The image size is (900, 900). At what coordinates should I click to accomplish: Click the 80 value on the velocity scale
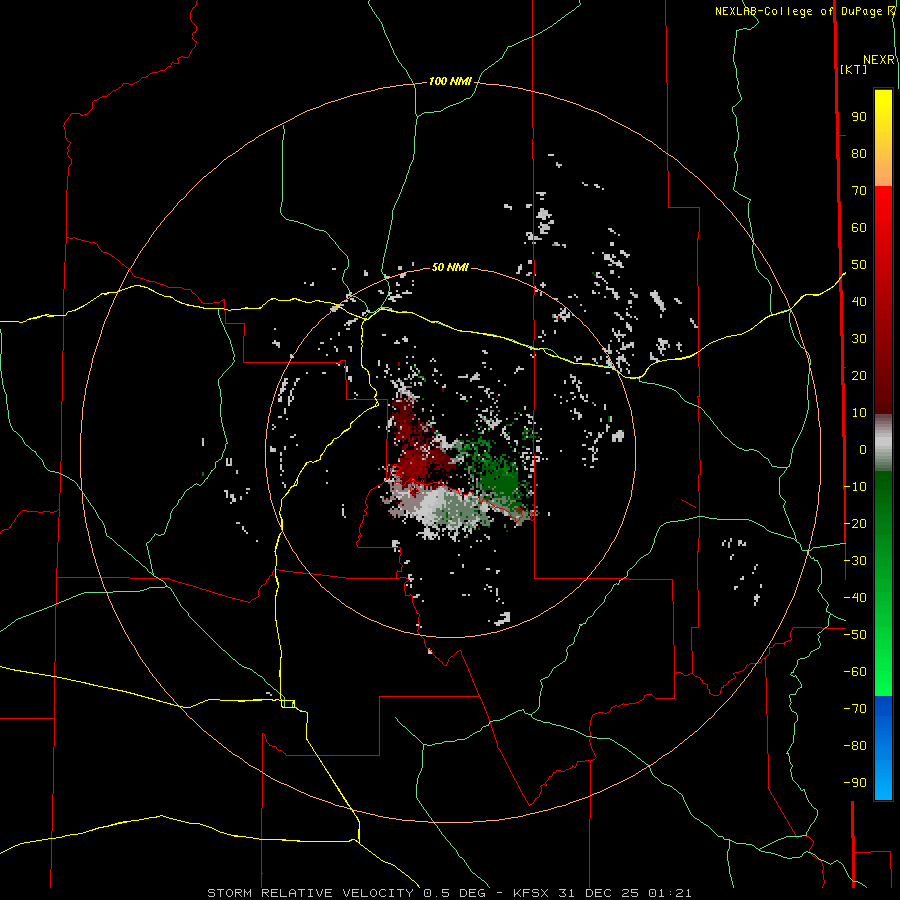click(x=859, y=154)
